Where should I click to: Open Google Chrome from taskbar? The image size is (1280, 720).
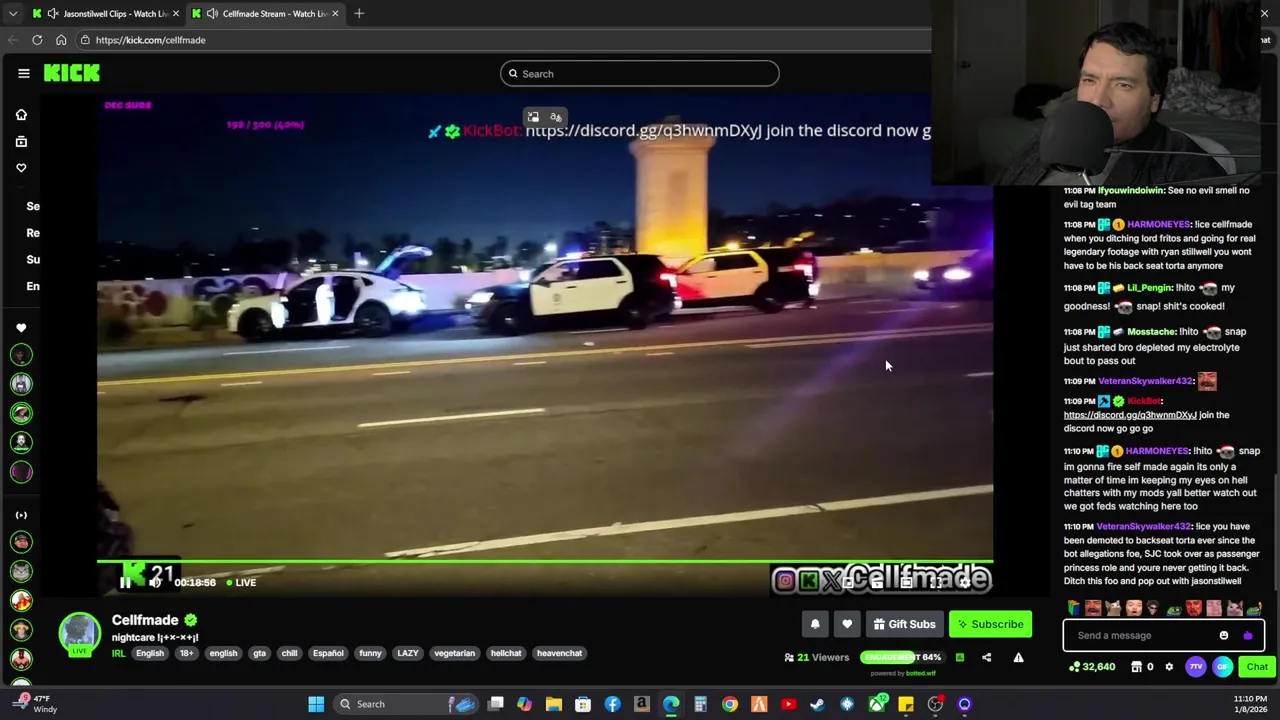(730, 704)
